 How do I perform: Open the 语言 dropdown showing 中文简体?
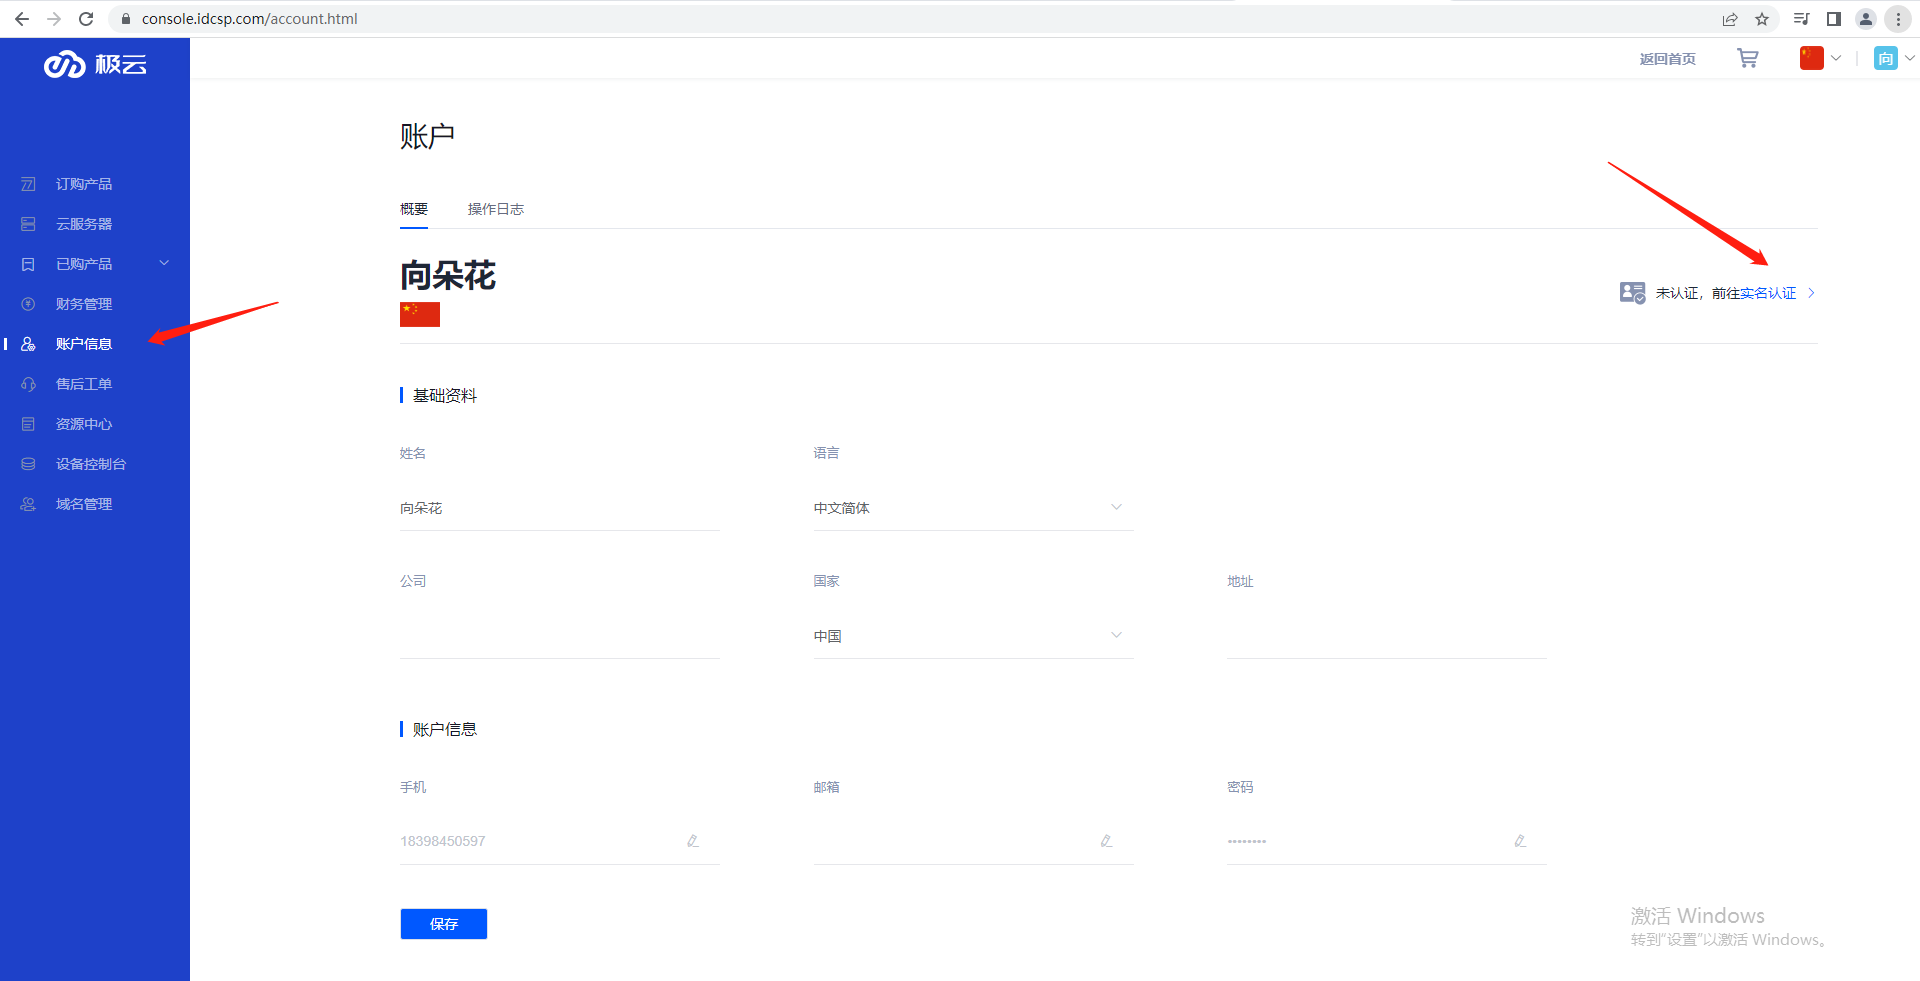(x=972, y=508)
